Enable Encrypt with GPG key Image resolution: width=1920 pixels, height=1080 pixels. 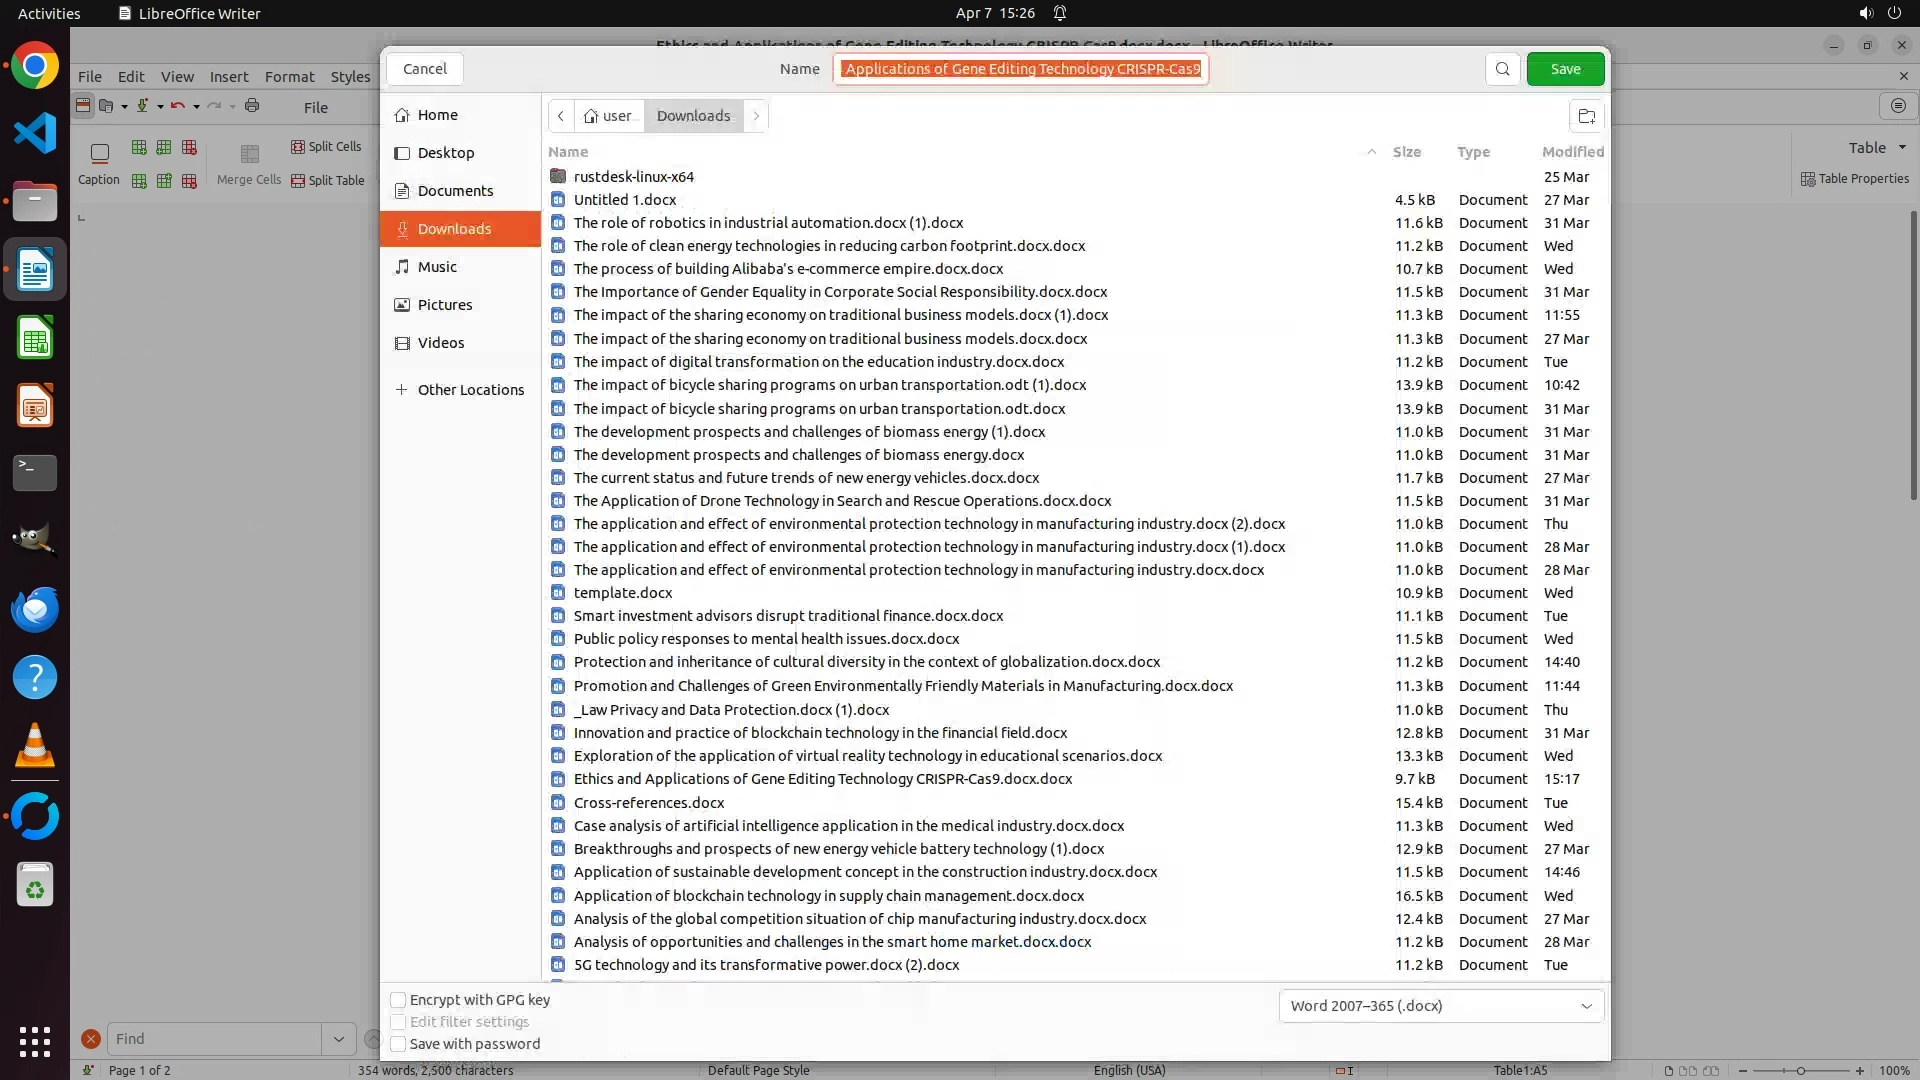click(398, 1000)
